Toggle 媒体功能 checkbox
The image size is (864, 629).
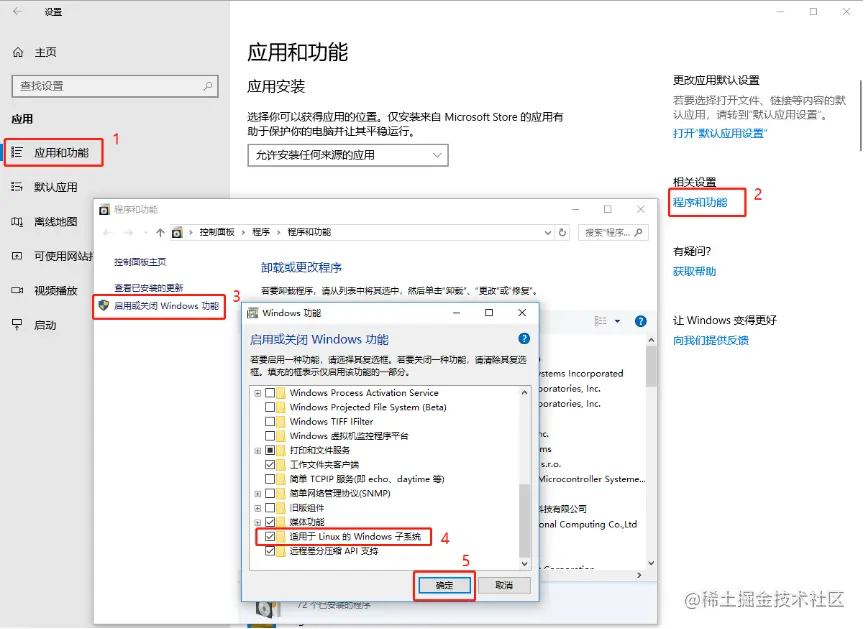coord(270,522)
